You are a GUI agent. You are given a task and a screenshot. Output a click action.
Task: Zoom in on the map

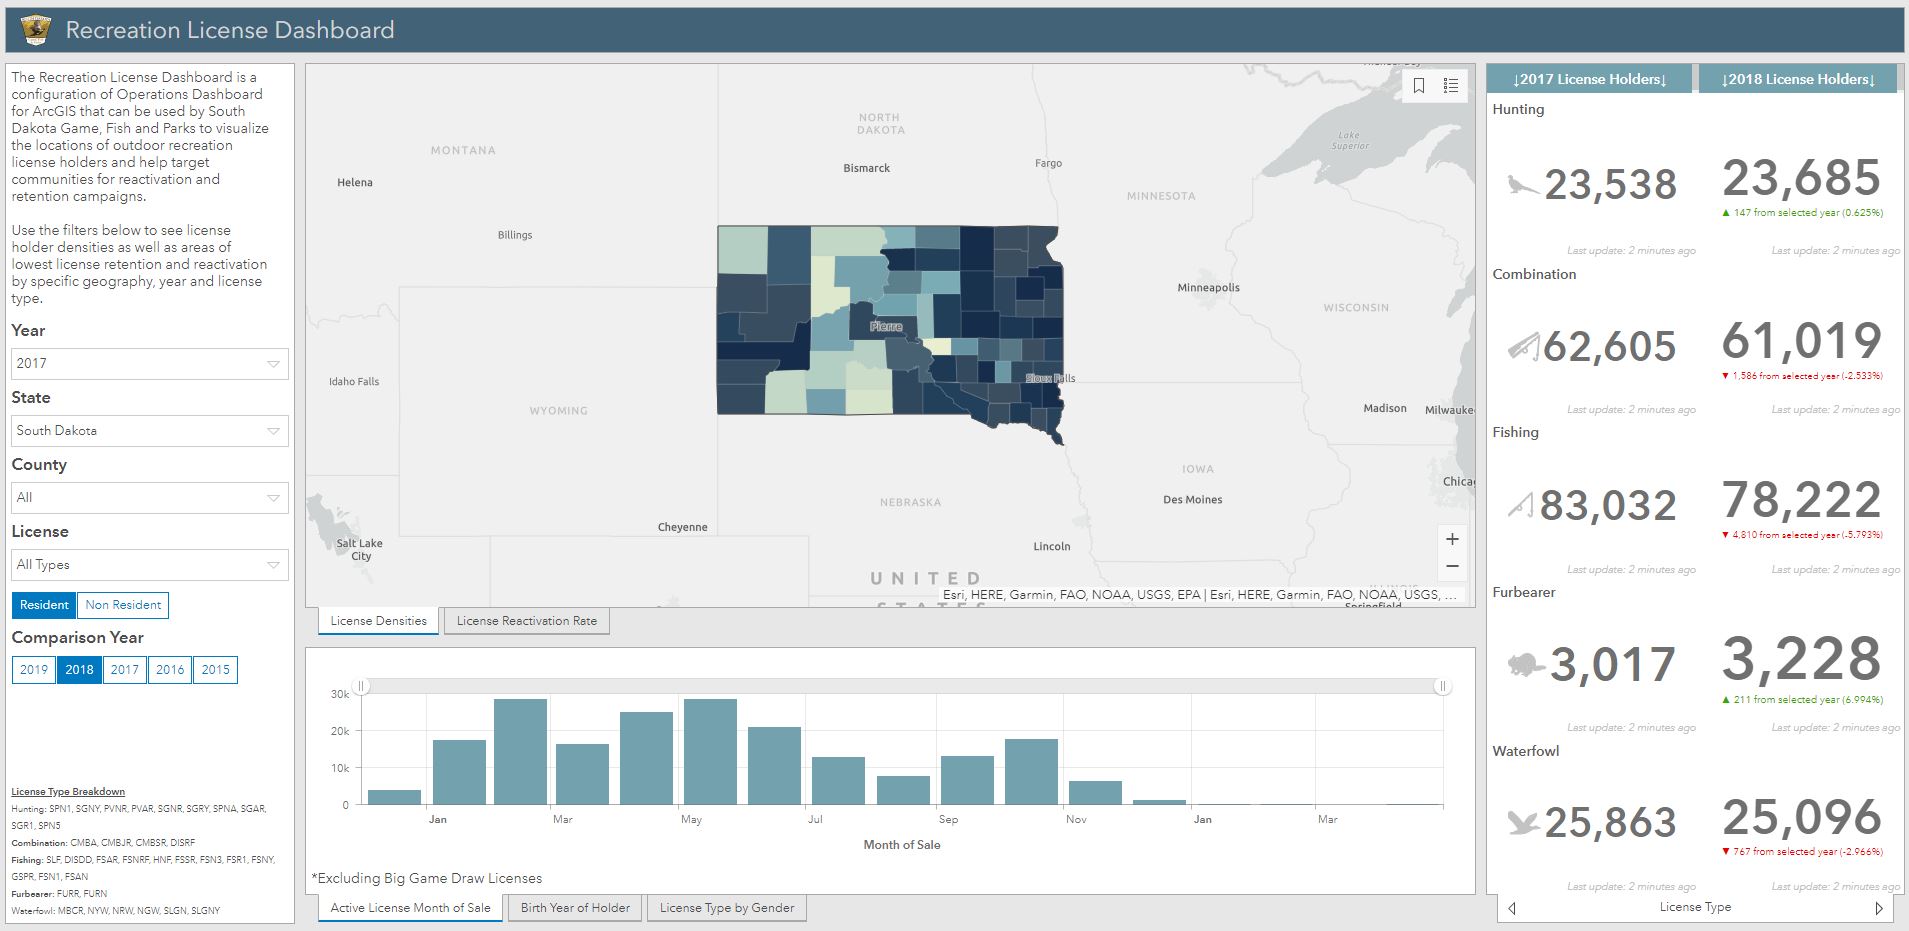pos(1452,539)
